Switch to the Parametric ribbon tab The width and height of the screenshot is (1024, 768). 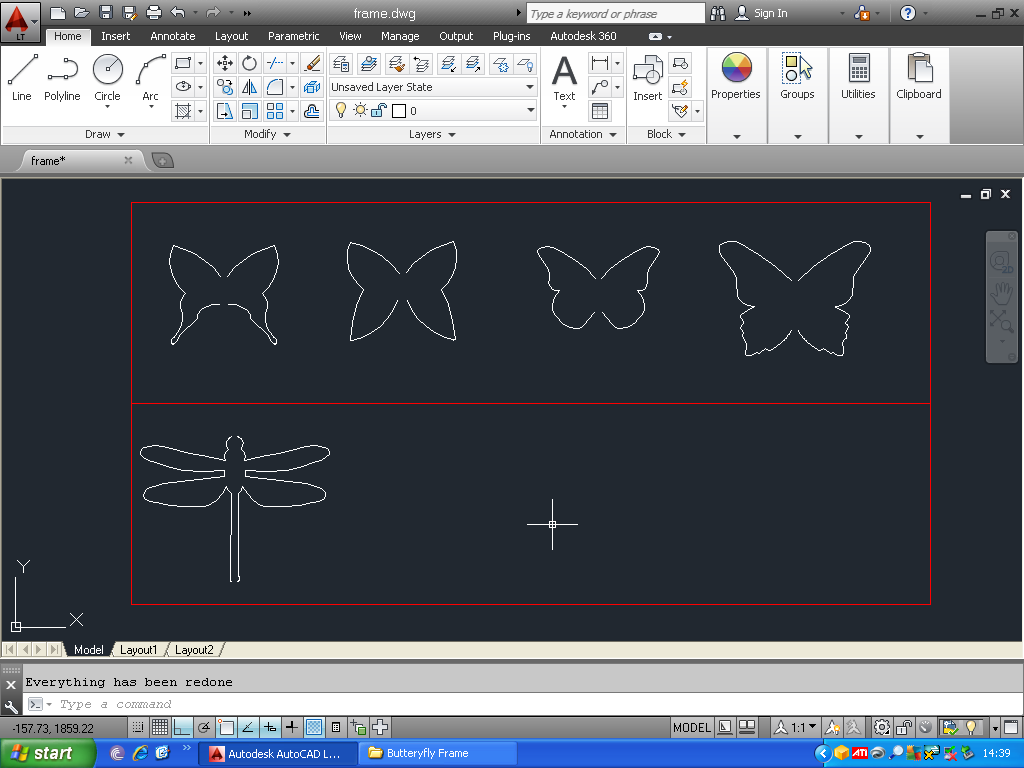(x=293, y=37)
